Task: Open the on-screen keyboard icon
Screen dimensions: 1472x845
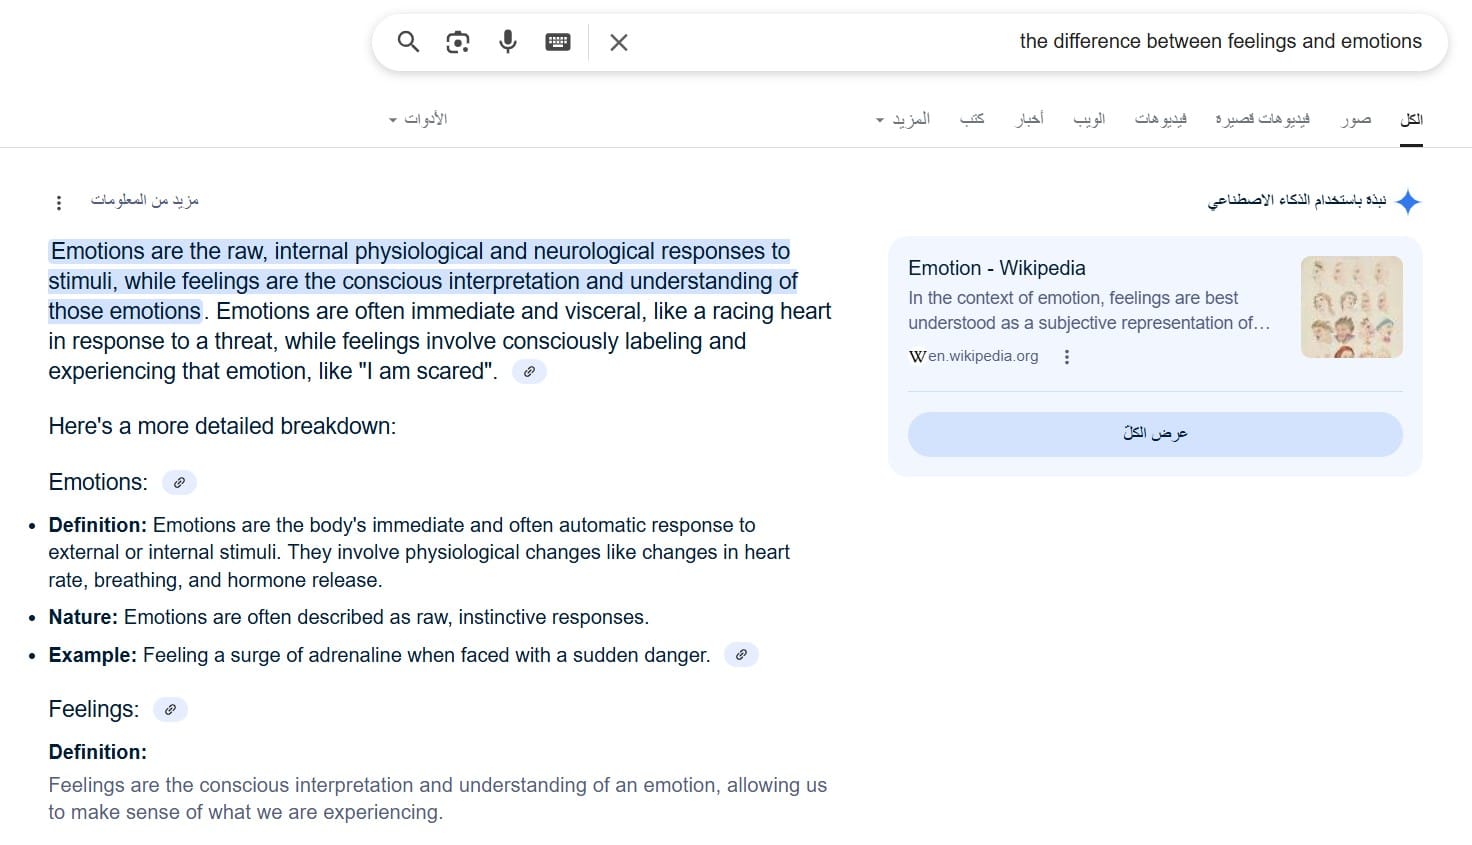Action: pos(558,42)
